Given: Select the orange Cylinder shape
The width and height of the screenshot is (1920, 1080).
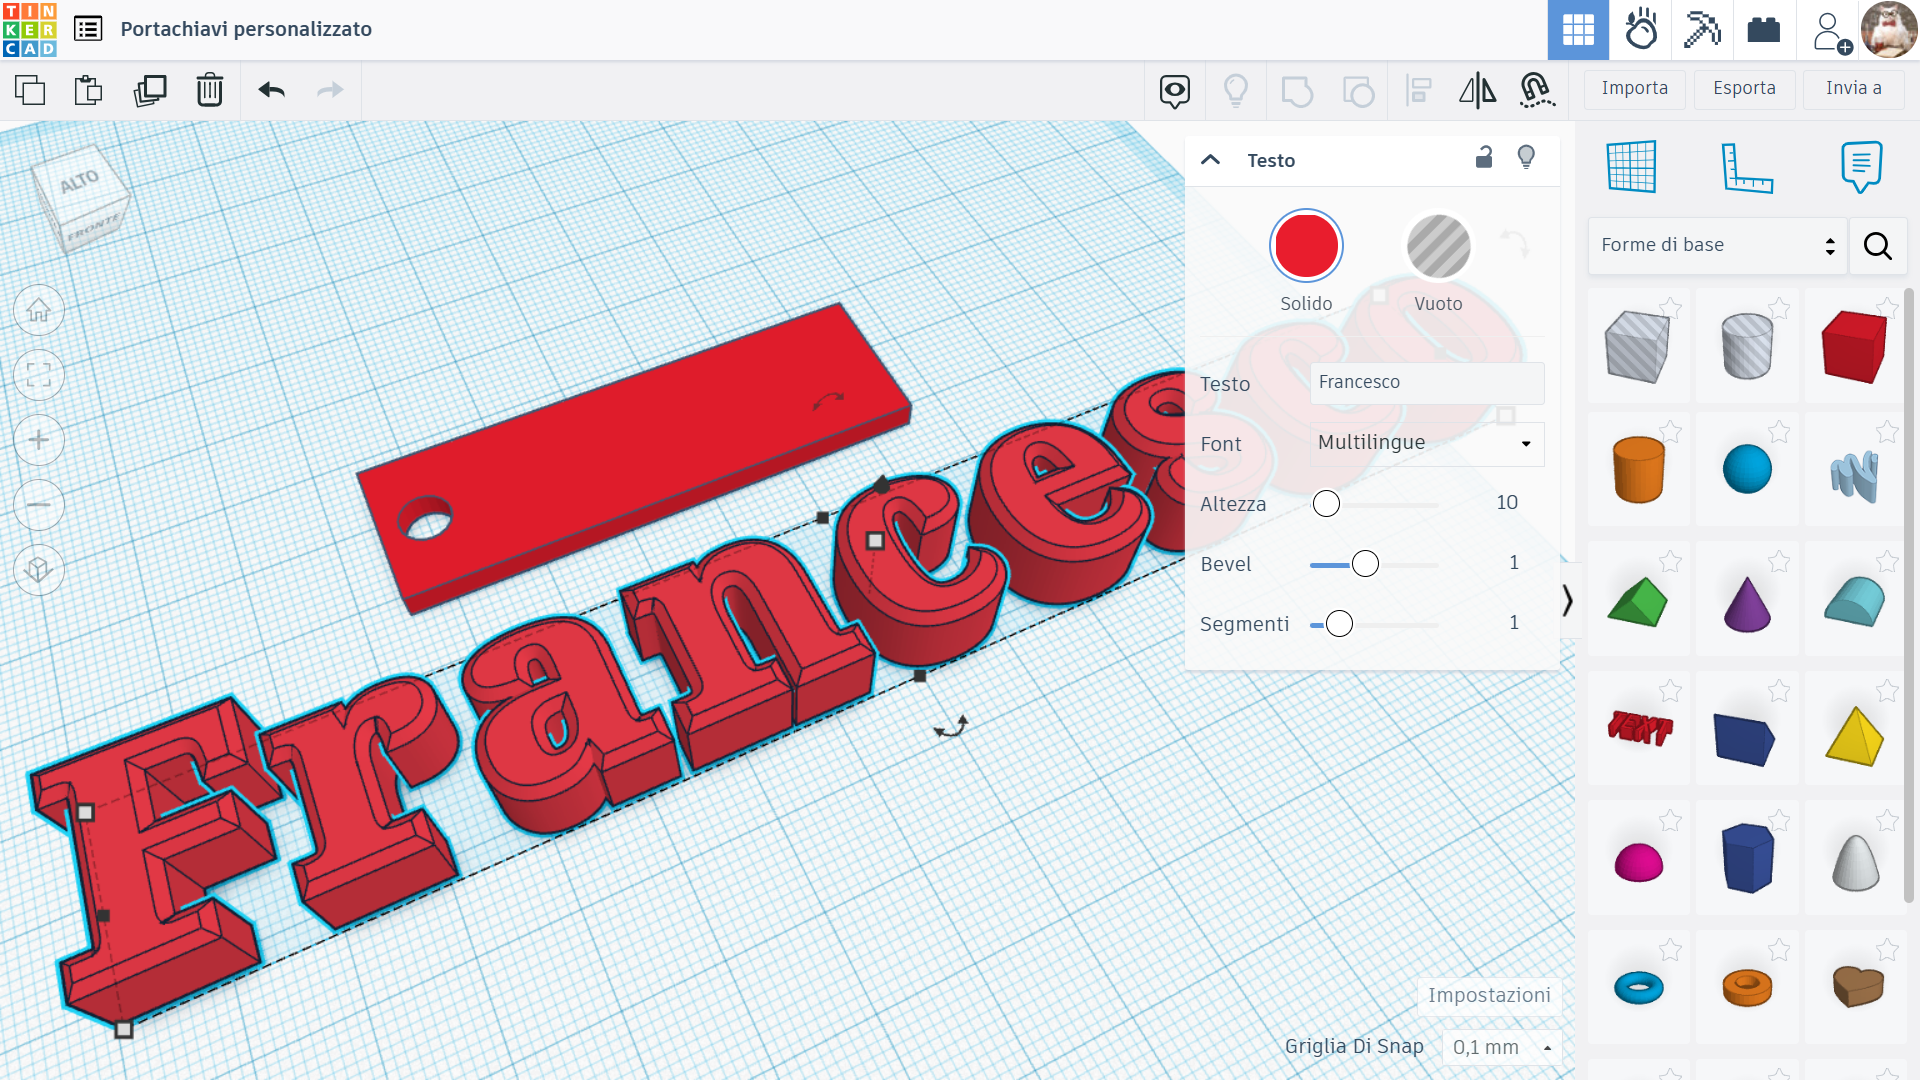Looking at the screenshot, I should [1638, 469].
